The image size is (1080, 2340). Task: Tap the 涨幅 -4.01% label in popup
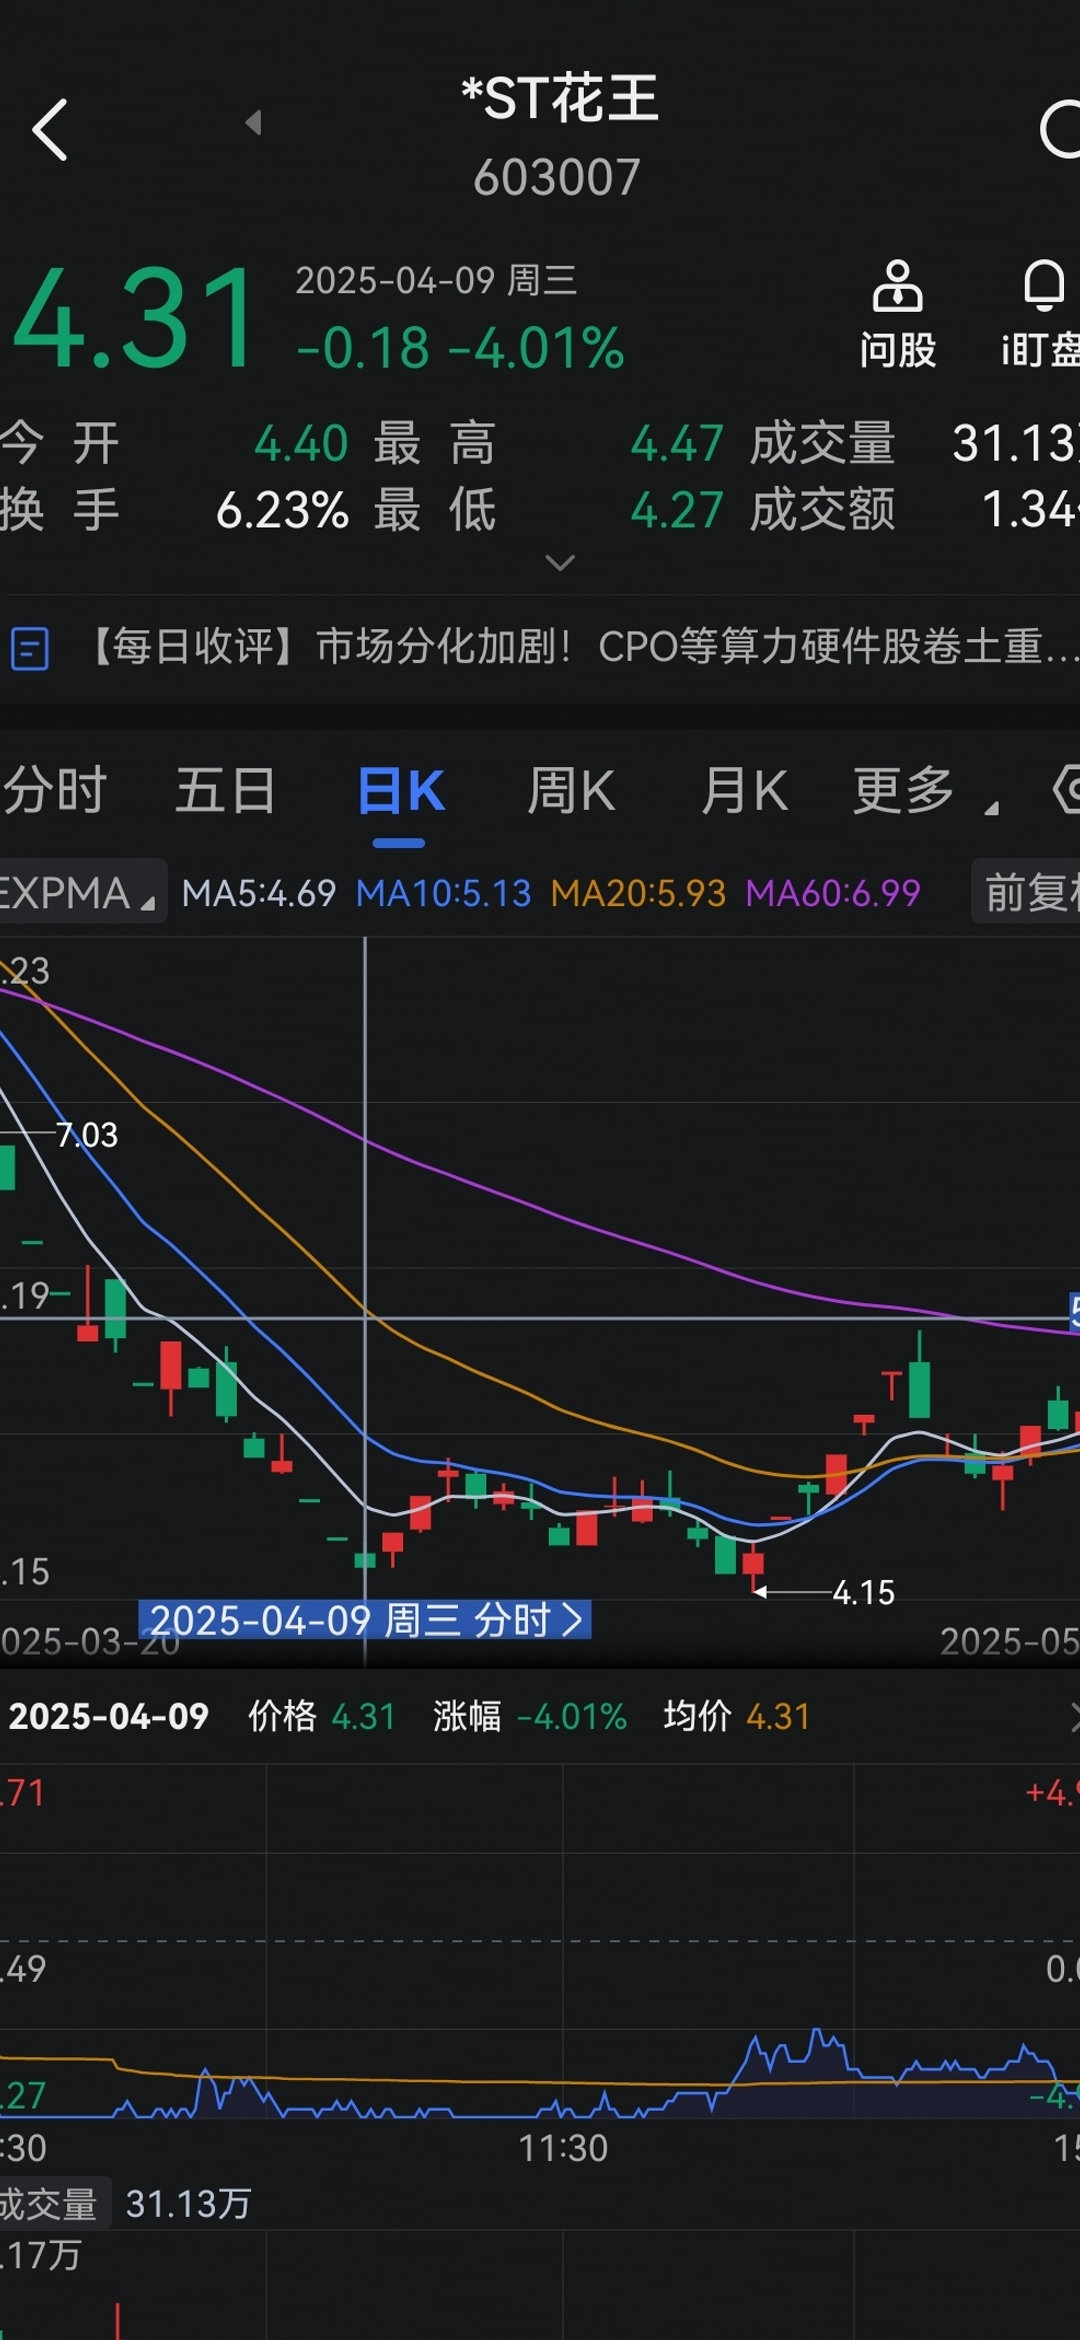click(530, 1717)
